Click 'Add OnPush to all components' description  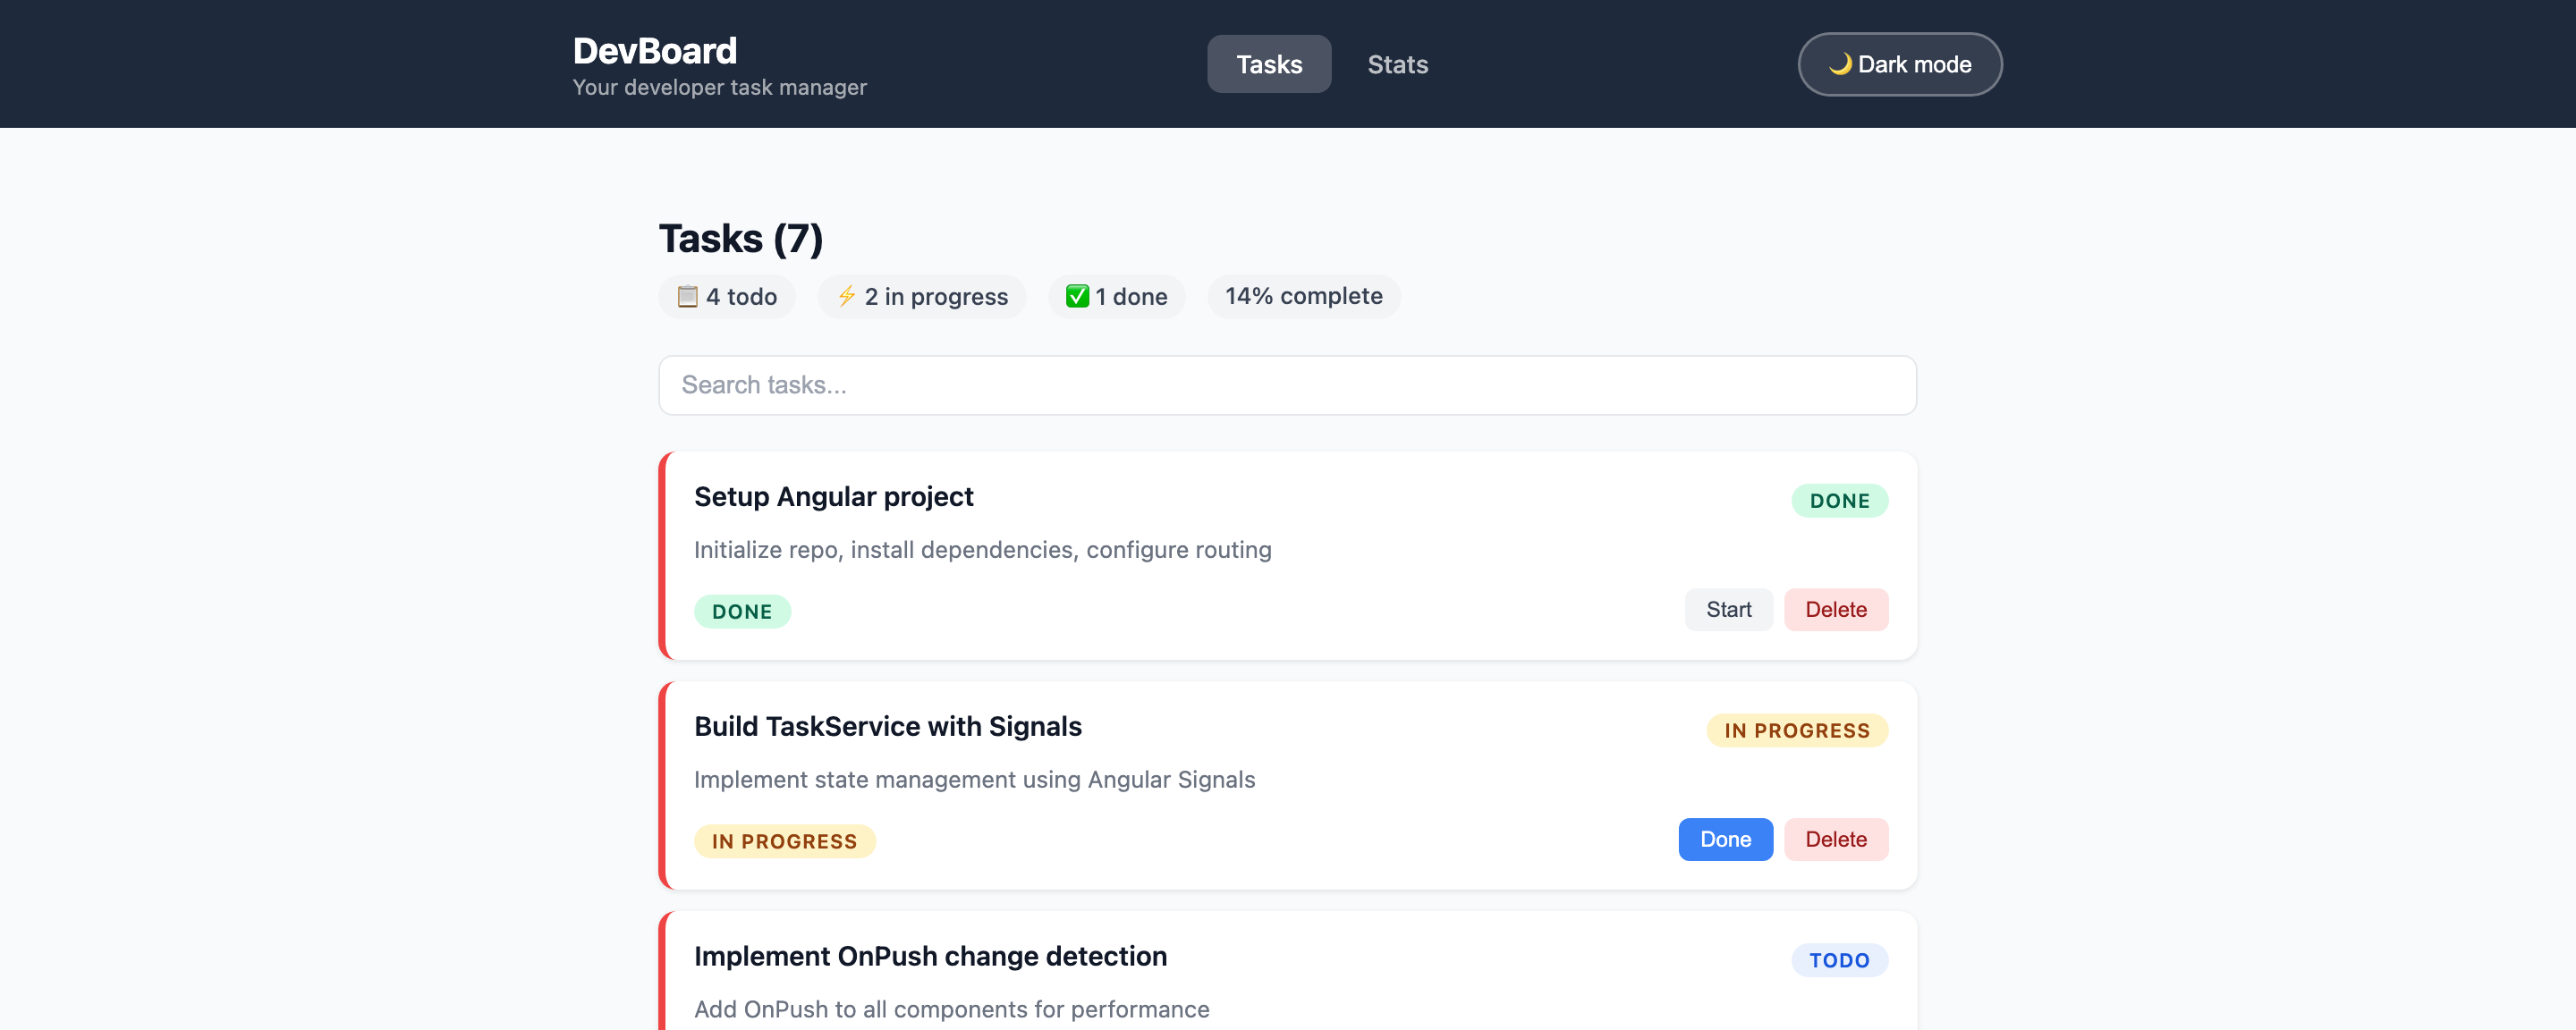[951, 1010]
